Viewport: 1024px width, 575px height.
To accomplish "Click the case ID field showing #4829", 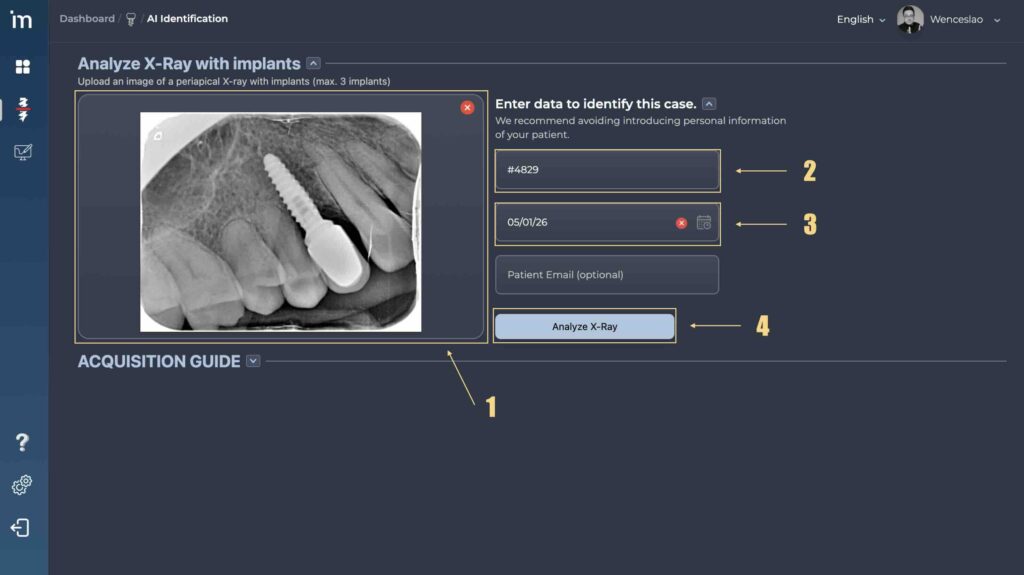I will [606, 170].
